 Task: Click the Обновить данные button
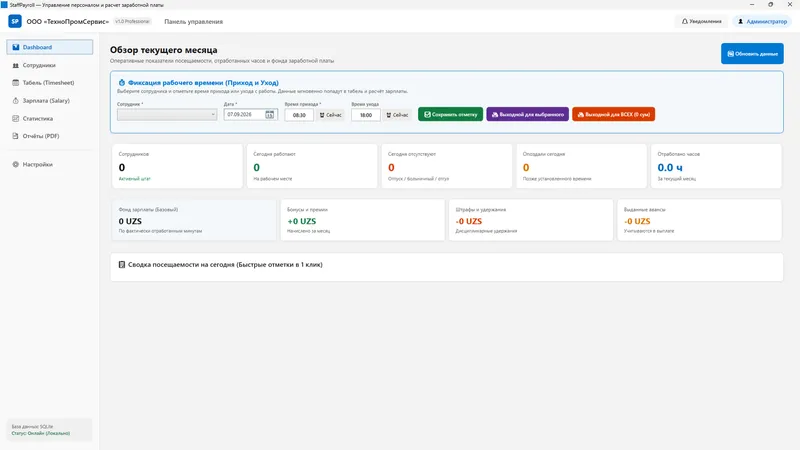coord(752,54)
